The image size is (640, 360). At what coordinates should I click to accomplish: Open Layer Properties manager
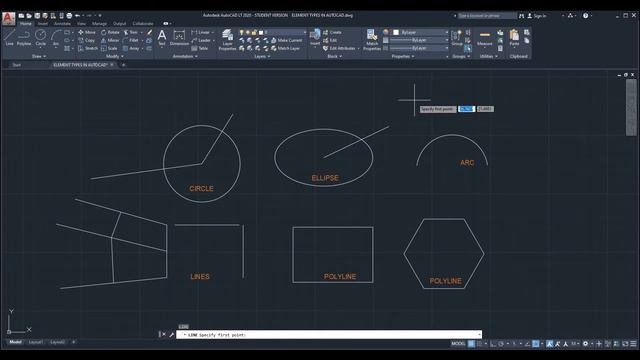pos(227,40)
